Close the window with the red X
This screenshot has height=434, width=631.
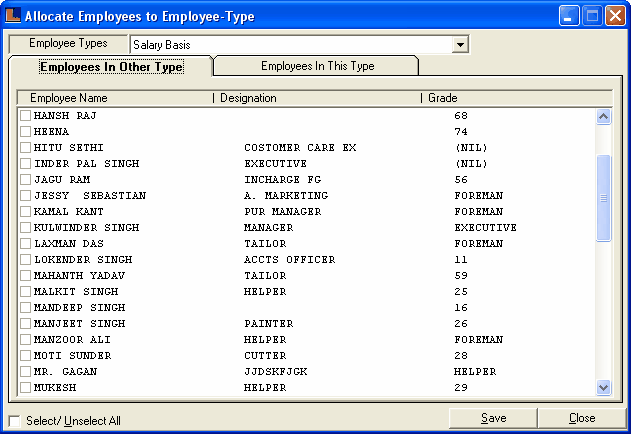tap(615, 16)
